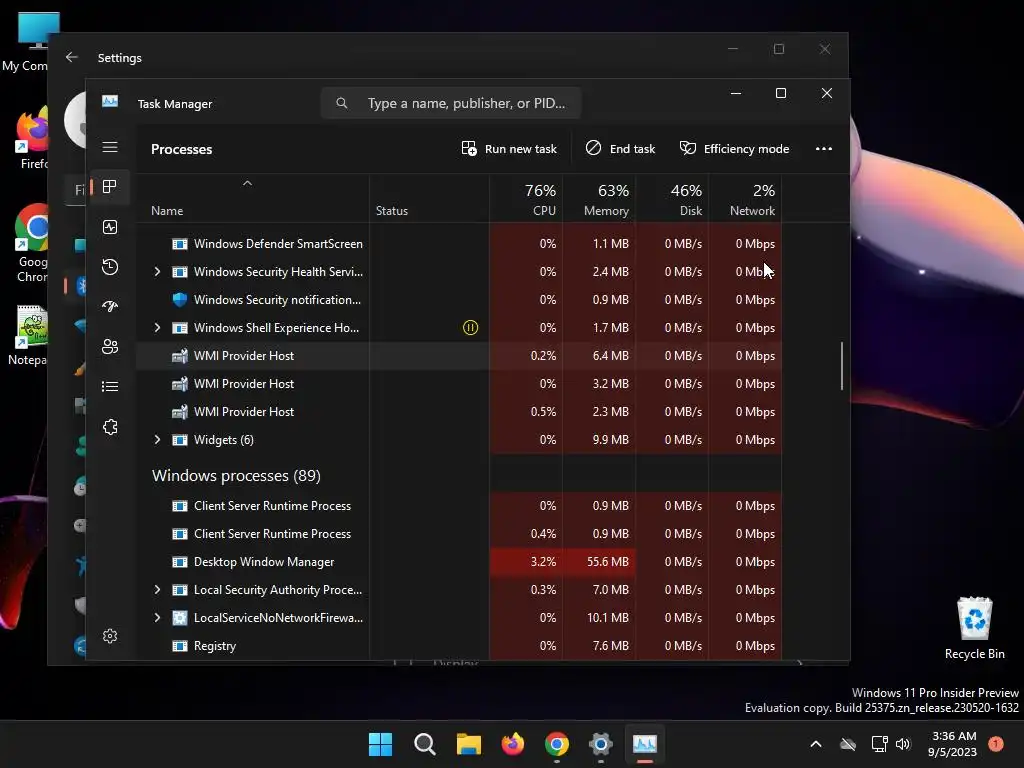Sort by the Memory column header
The image size is (1024, 768).
(x=600, y=199)
